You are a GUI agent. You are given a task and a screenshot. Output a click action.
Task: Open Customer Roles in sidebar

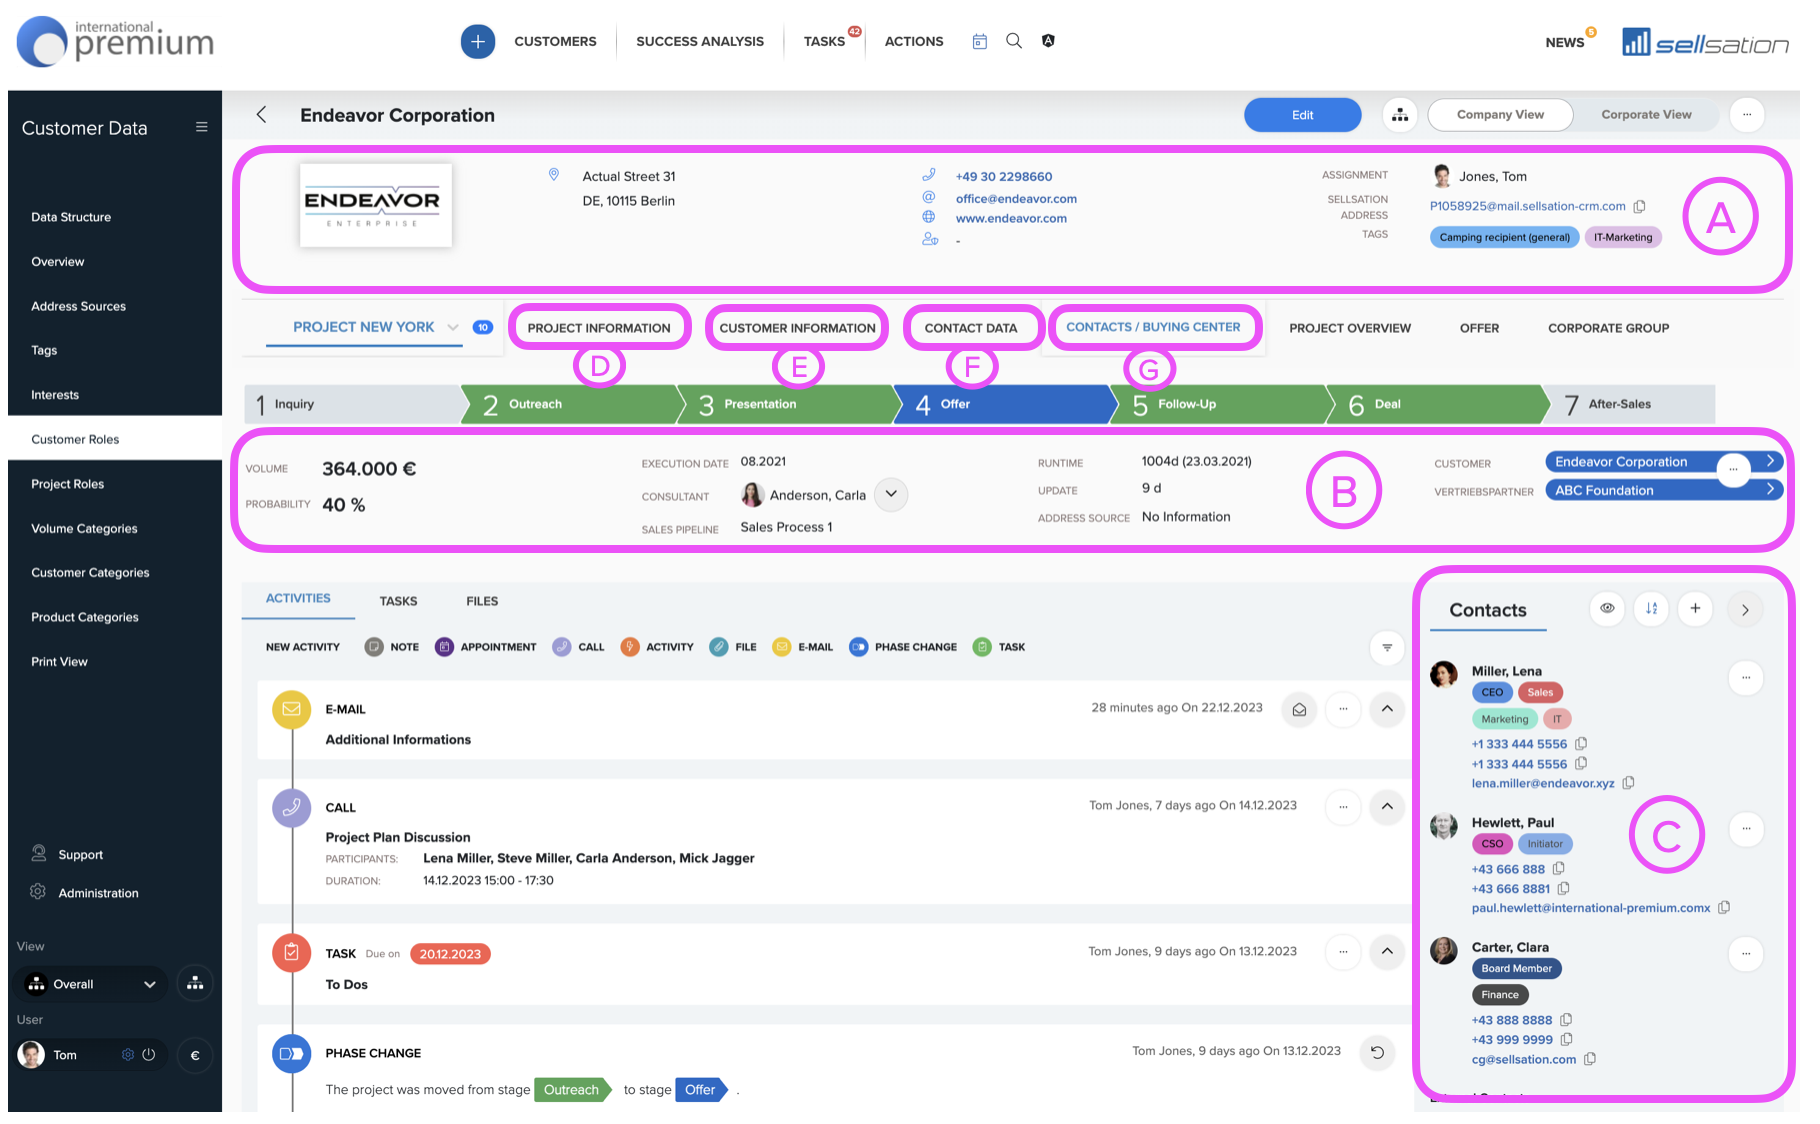click(115, 439)
